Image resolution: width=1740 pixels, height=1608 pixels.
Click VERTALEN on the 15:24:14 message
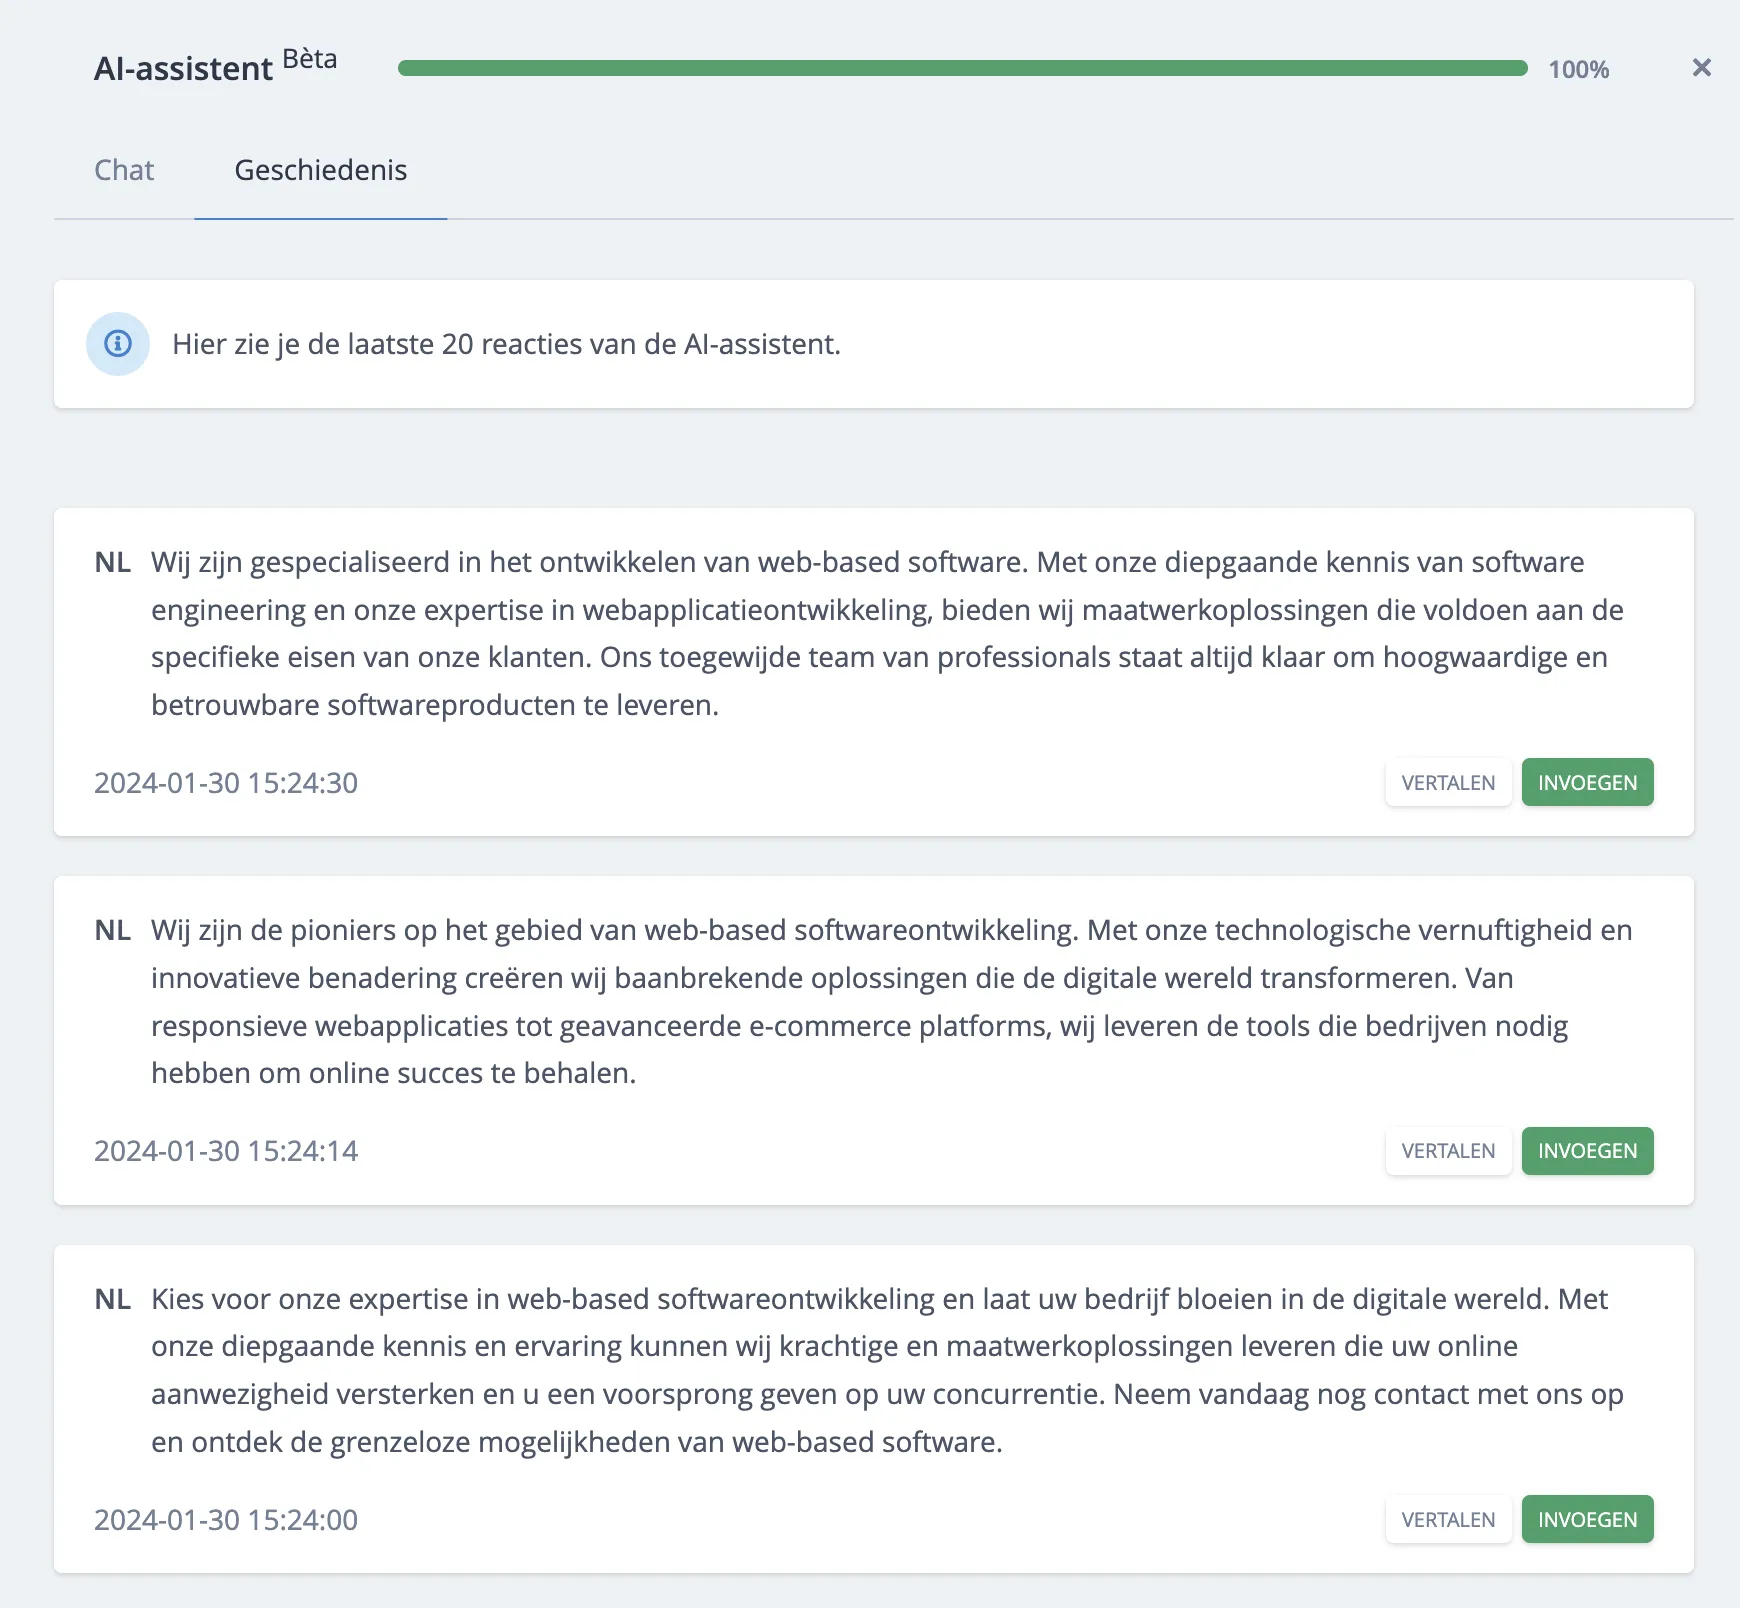(x=1448, y=1151)
